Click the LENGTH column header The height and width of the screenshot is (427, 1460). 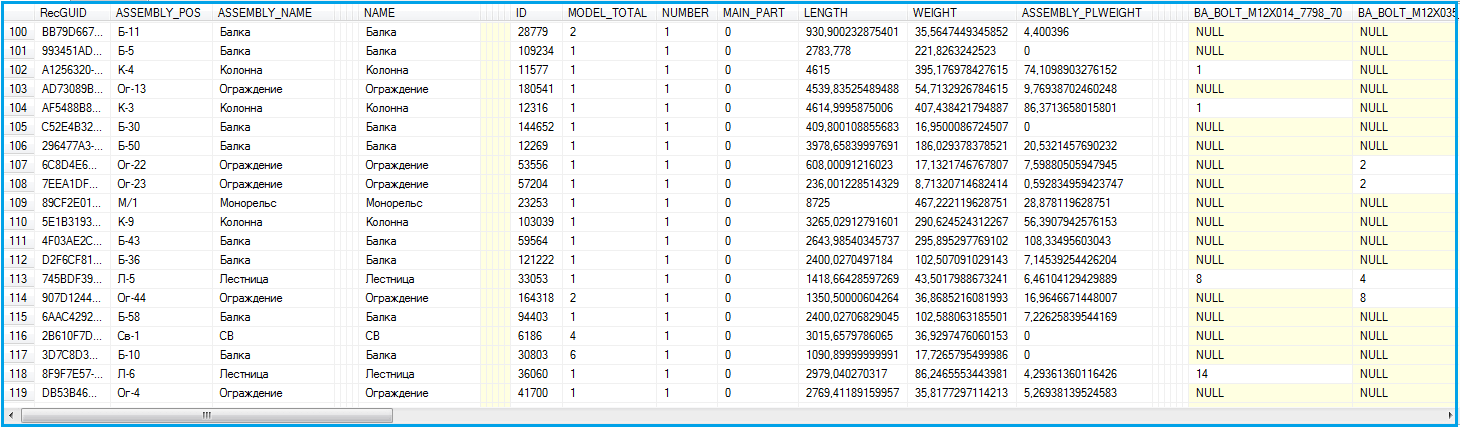coord(826,13)
